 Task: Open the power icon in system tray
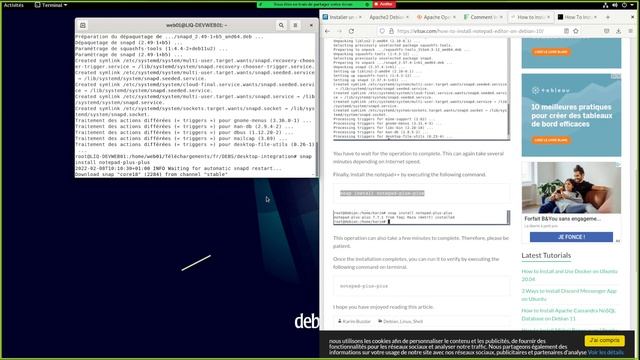tap(624, 5)
